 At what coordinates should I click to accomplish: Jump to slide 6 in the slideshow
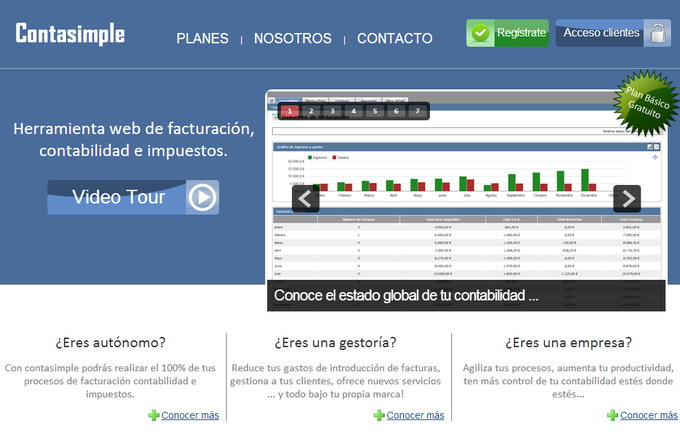[x=396, y=111]
